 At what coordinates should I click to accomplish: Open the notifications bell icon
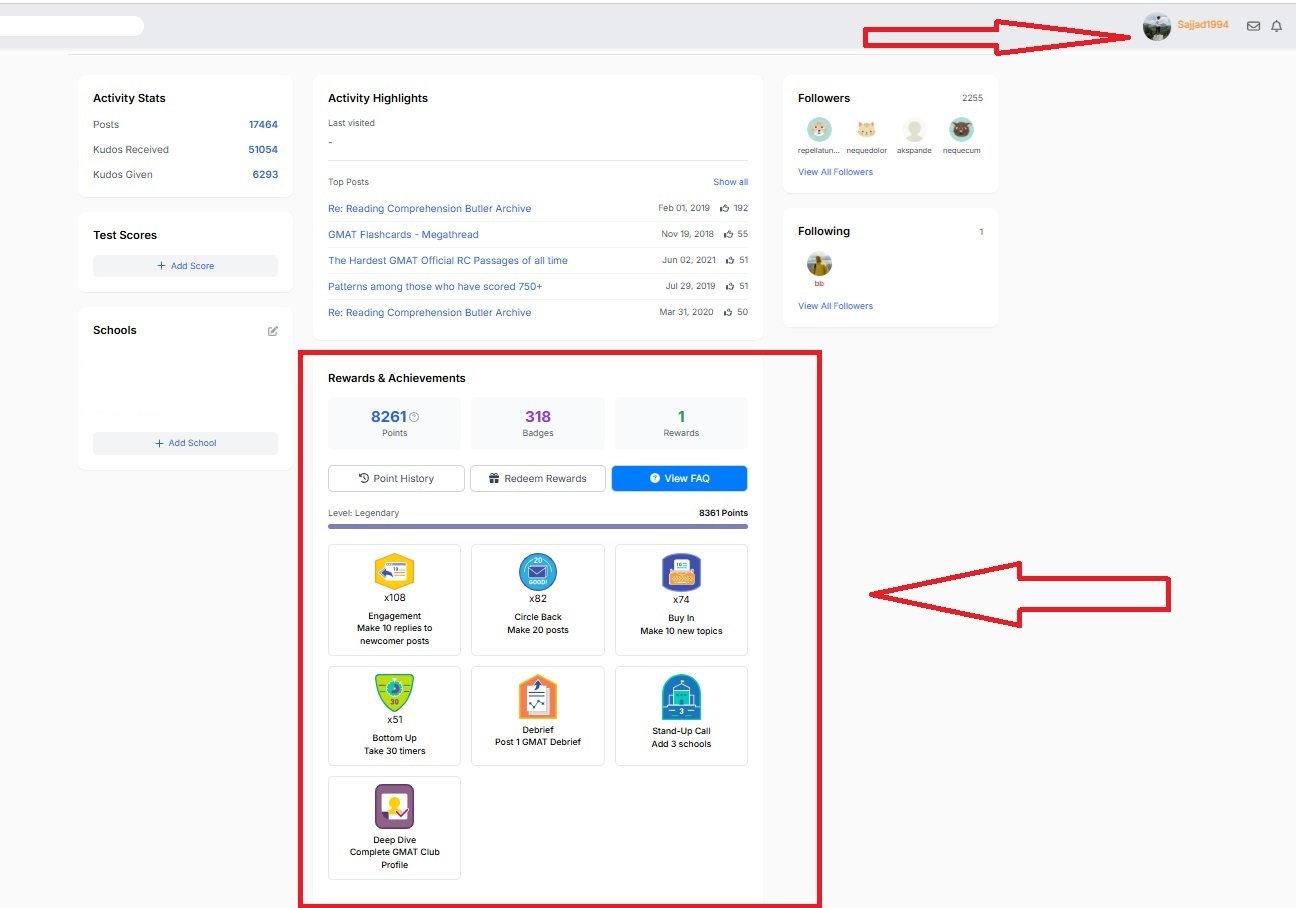[x=1276, y=26]
